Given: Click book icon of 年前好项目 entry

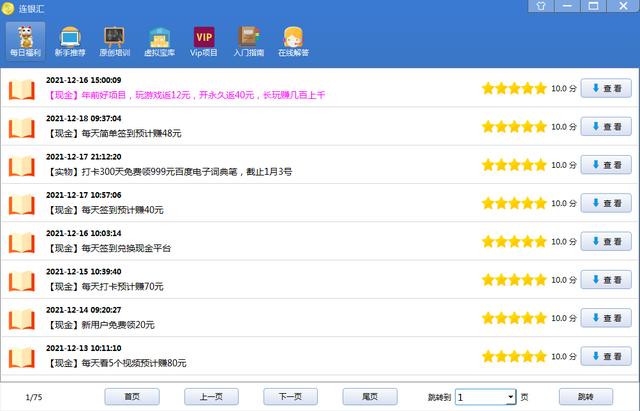Looking at the screenshot, I should pos(22,89).
